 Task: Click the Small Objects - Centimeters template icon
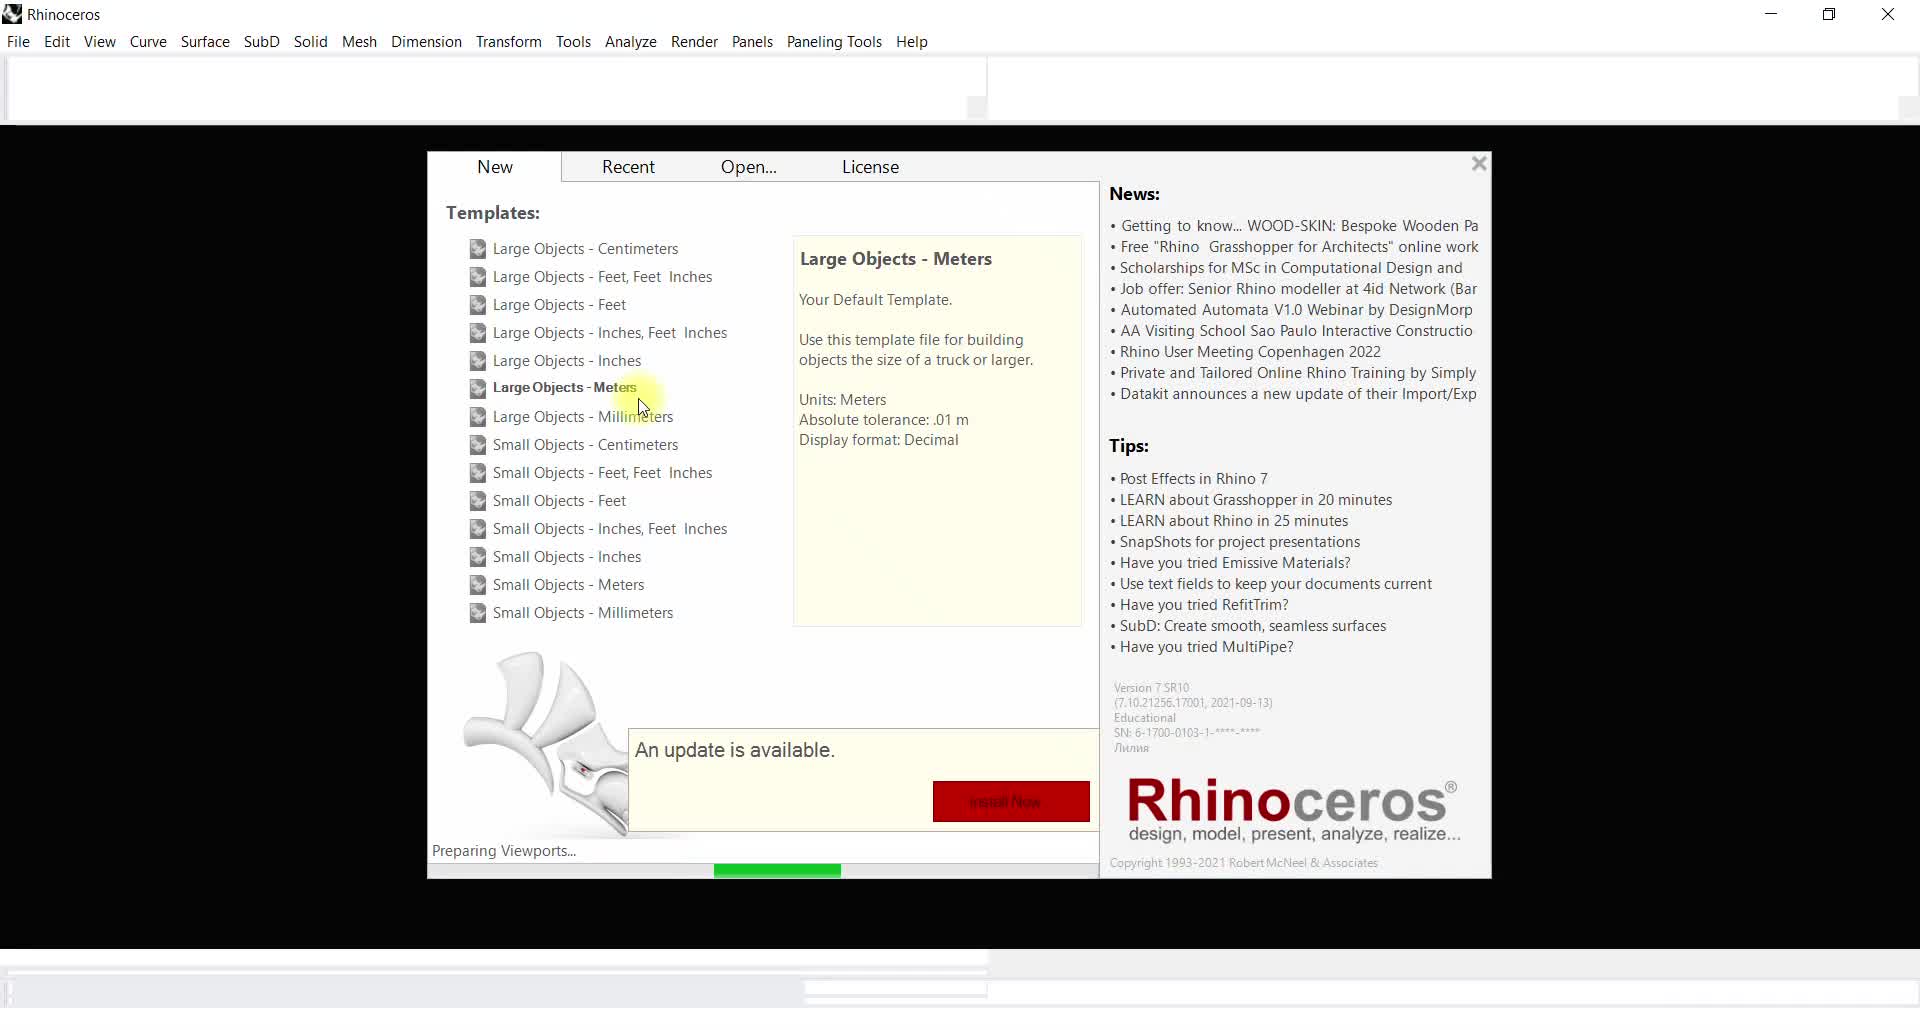[x=478, y=445]
